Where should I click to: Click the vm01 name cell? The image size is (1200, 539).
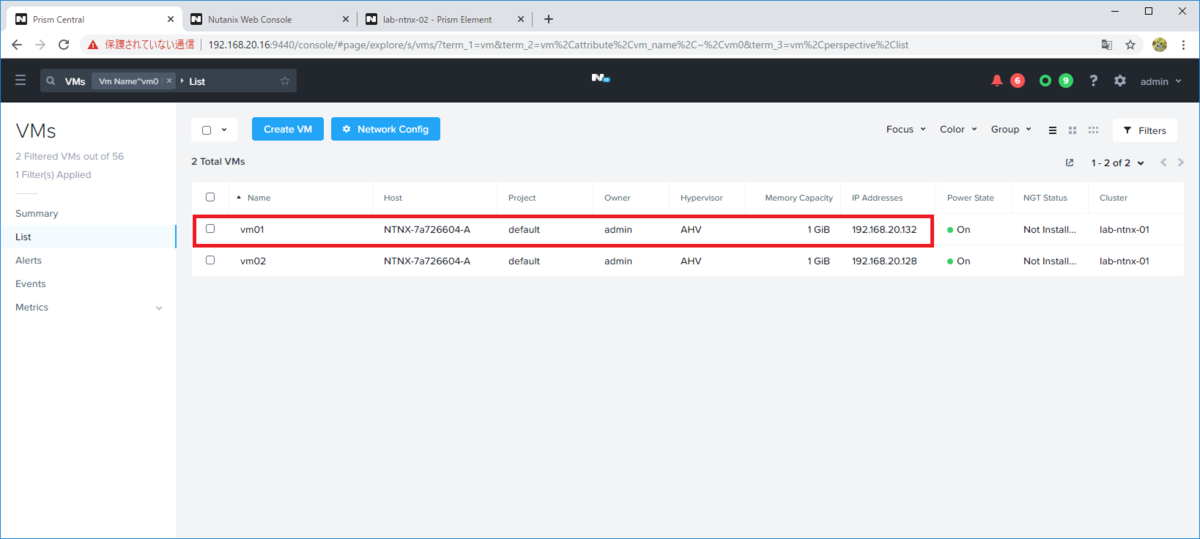(252, 229)
